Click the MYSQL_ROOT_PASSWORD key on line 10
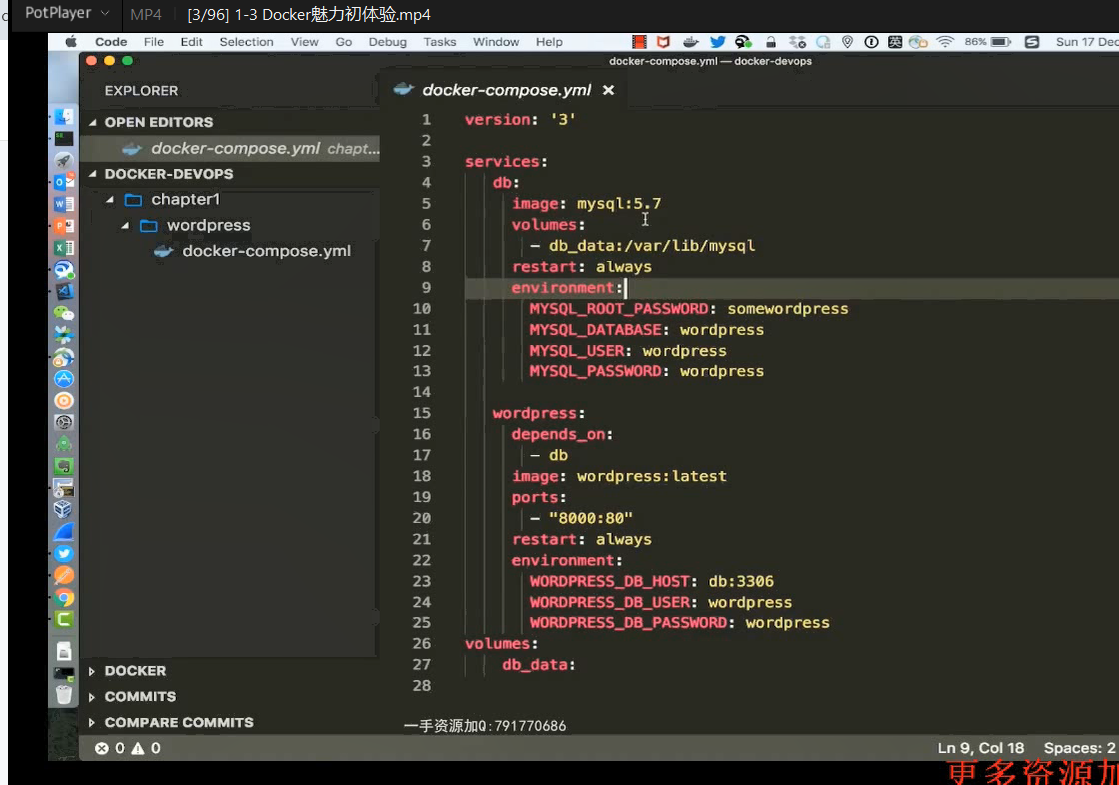The height and width of the screenshot is (785, 1119). (619, 309)
